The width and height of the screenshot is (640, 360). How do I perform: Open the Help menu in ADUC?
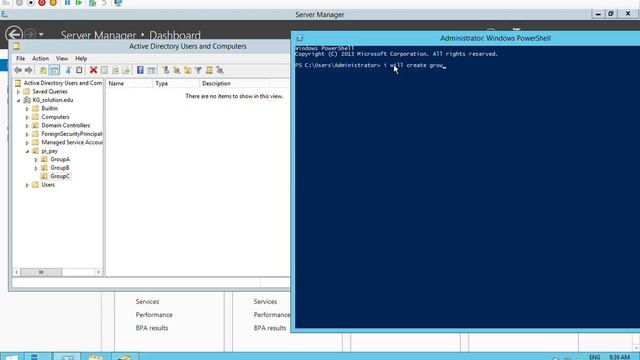coord(81,58)
